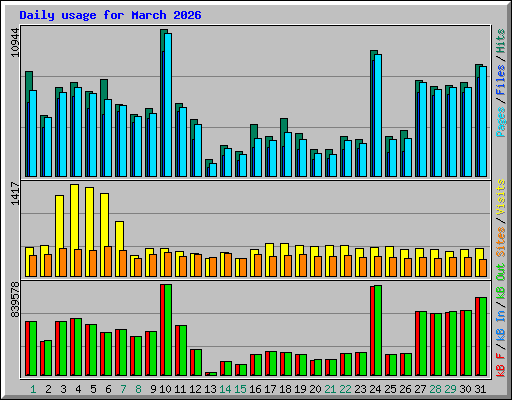Click the 'Pages' legend label
The image size is (512, 400).
coord(500,122)
